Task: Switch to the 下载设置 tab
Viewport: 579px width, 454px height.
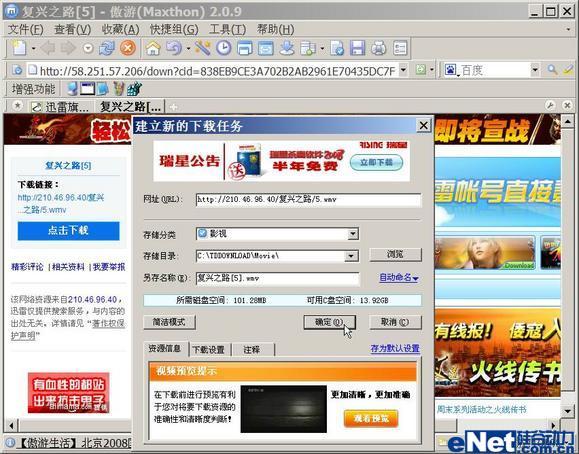Action: coord(209,349)
